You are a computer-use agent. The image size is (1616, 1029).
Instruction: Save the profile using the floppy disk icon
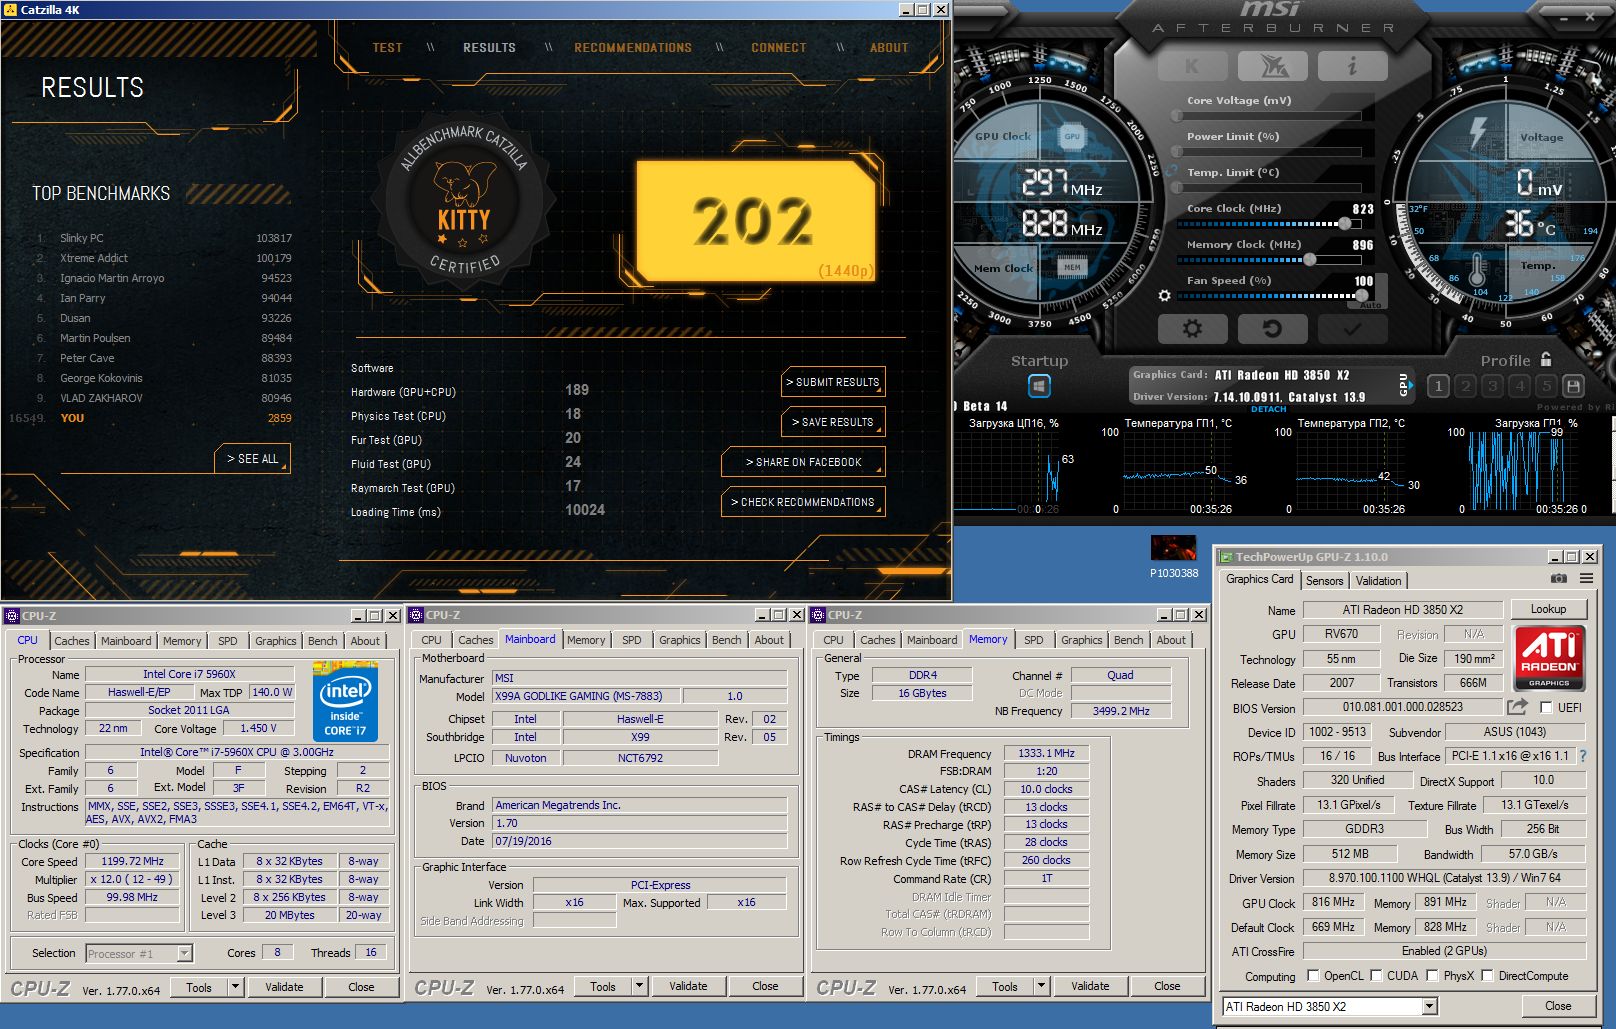[1573, 386]
